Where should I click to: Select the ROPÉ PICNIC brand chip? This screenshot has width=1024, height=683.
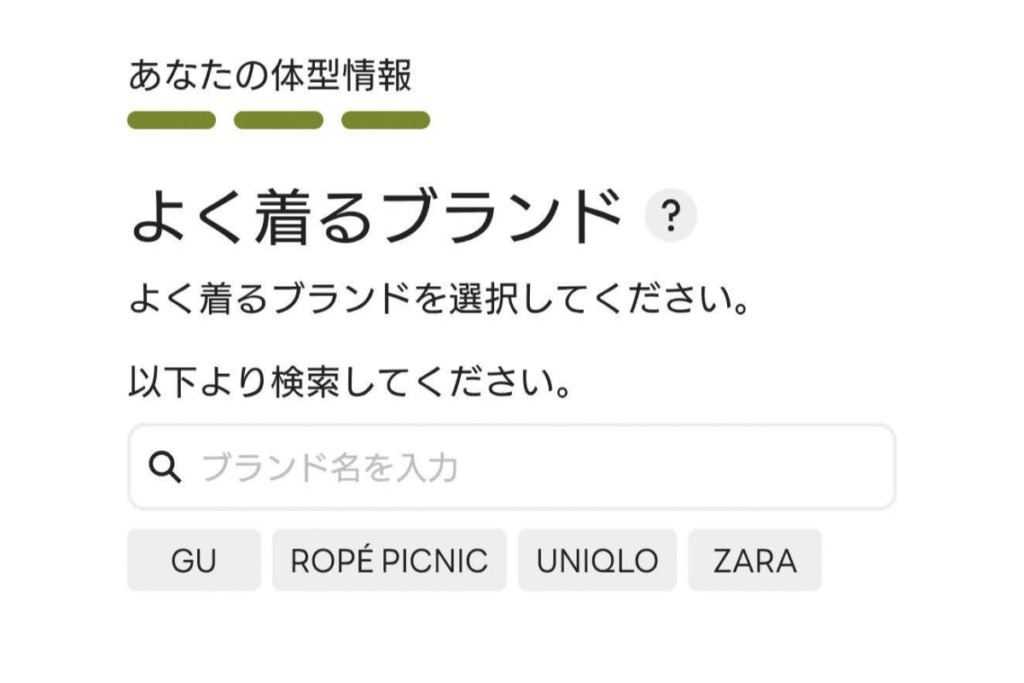(x=389, y=561)
